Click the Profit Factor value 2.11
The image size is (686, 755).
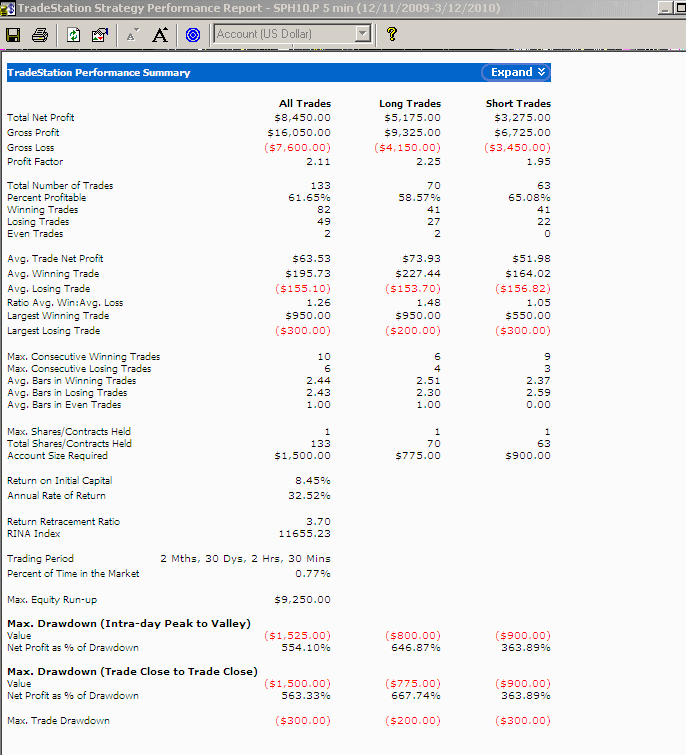[318, 162]
